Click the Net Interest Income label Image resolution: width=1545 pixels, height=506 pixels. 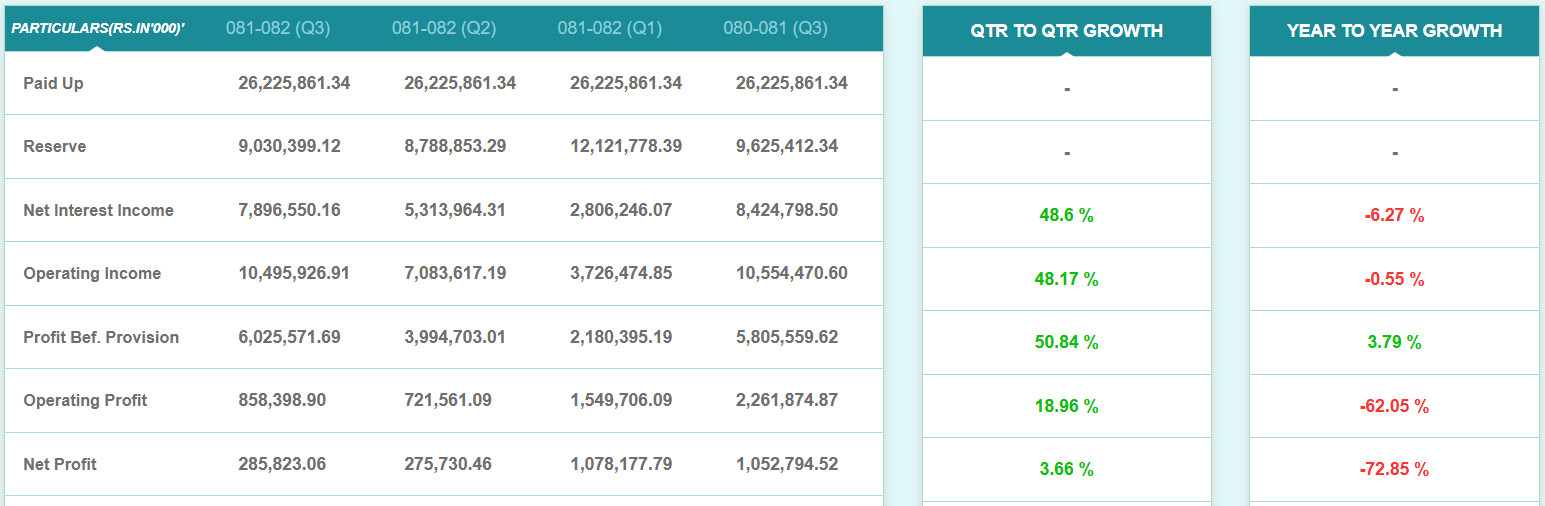99,210
